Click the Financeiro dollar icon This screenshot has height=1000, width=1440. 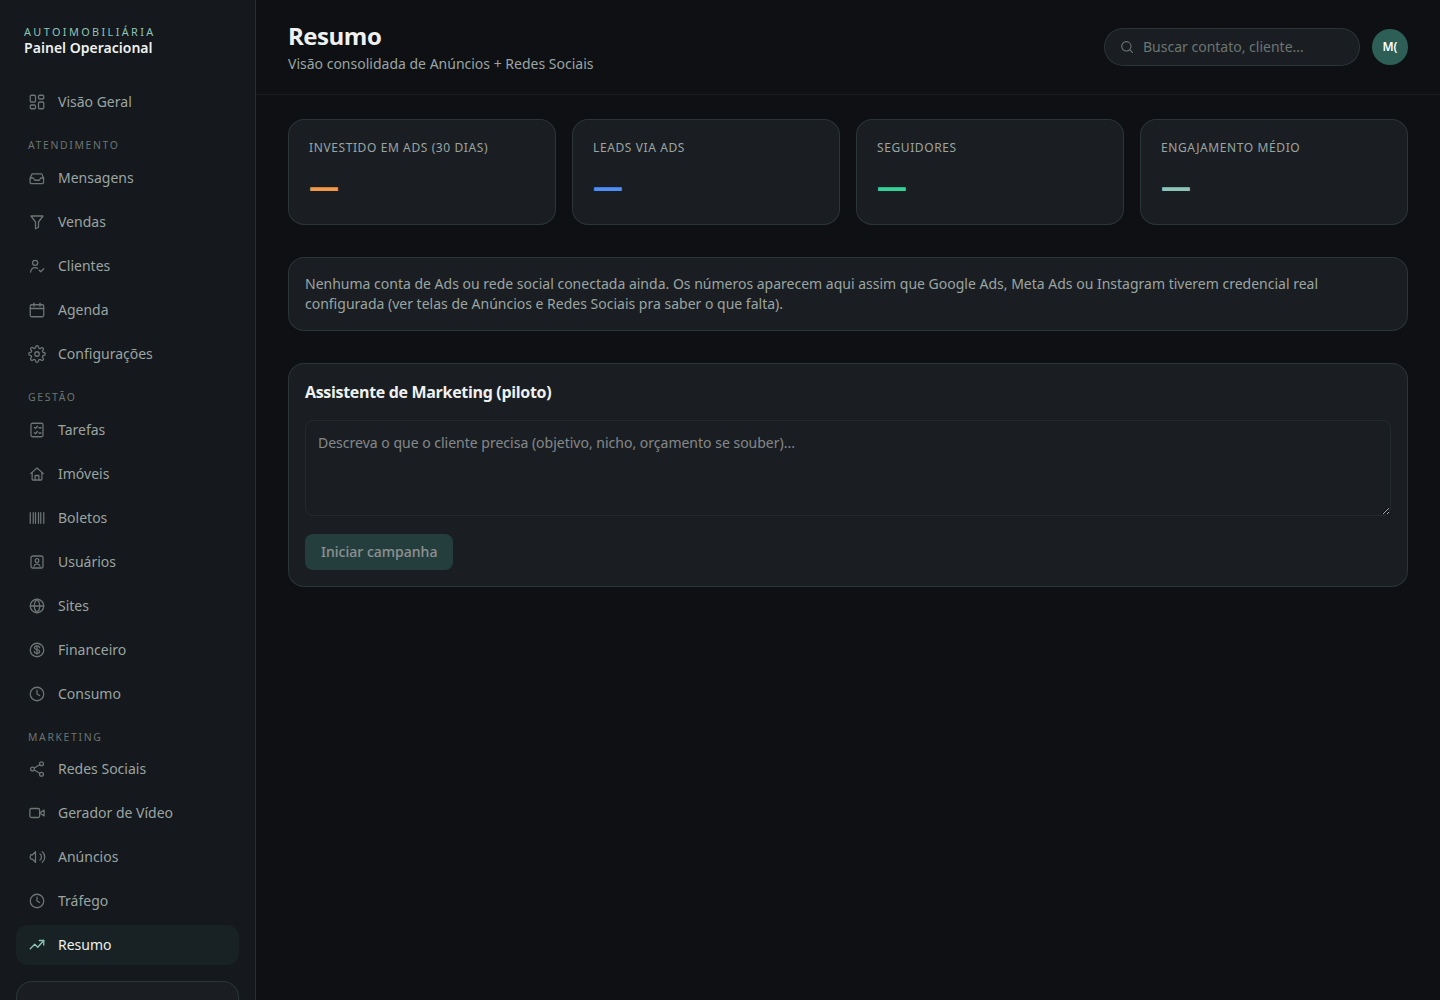point(37,650)
